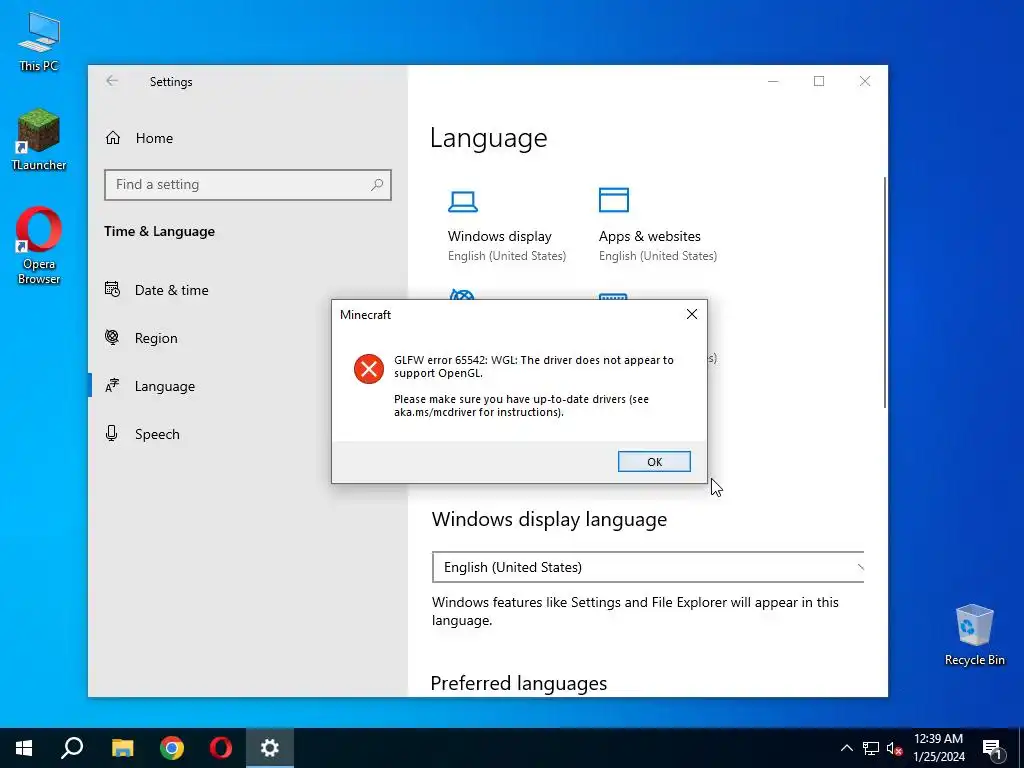Select This PC desktop icon

(39, 42)
